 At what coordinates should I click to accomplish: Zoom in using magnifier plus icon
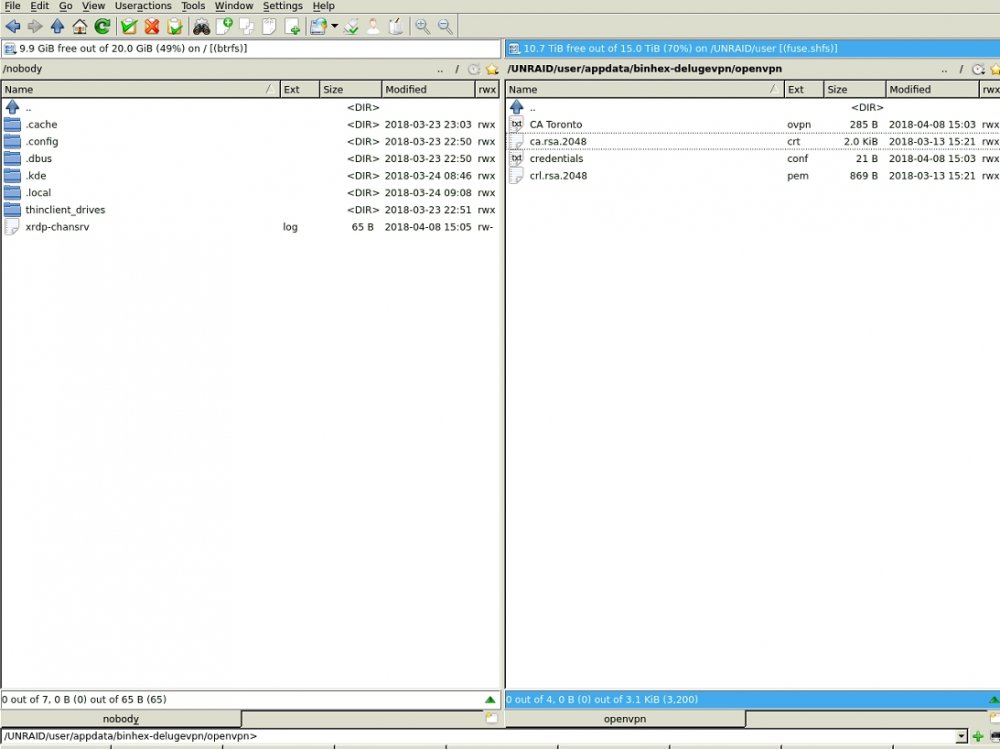(x=422, y=26)
